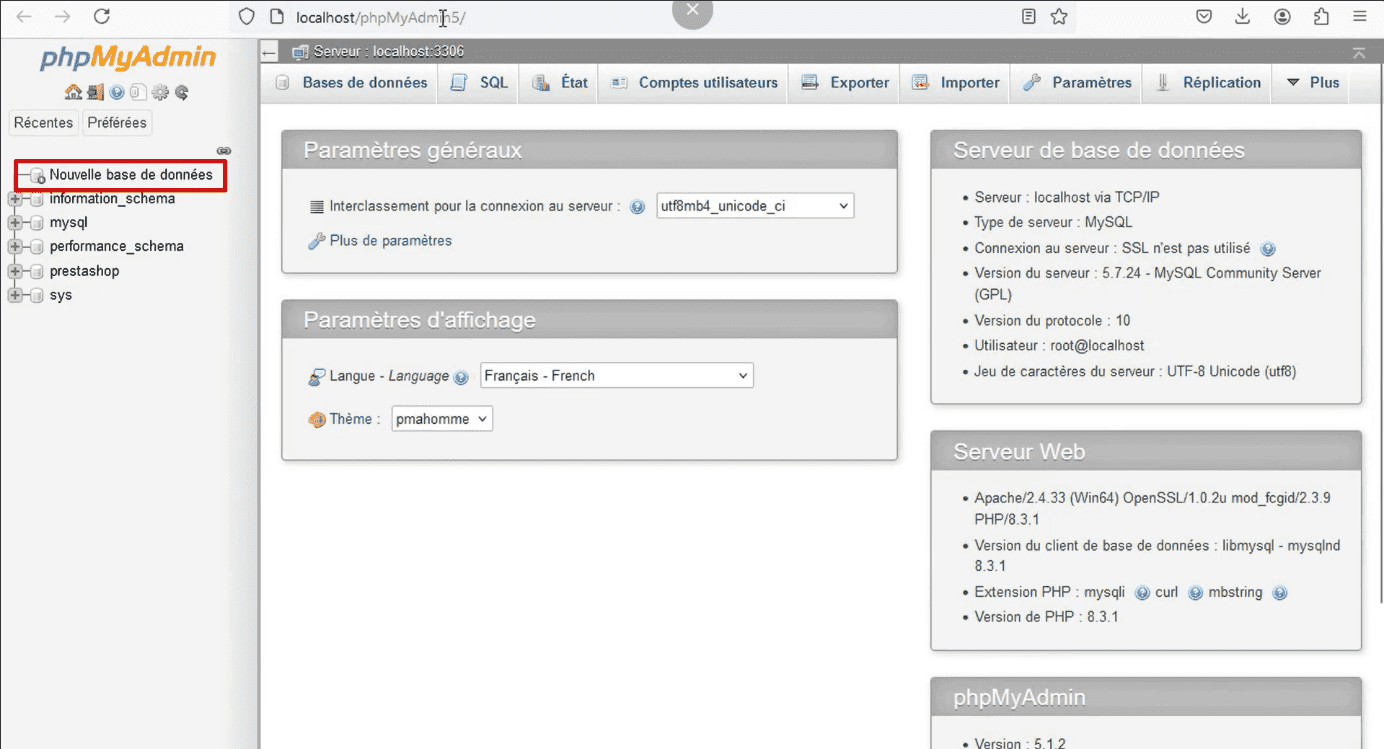Click the shield tracking protection icon
The height and width of the screenshot is (749, 1384).
(x=247, y=17)
